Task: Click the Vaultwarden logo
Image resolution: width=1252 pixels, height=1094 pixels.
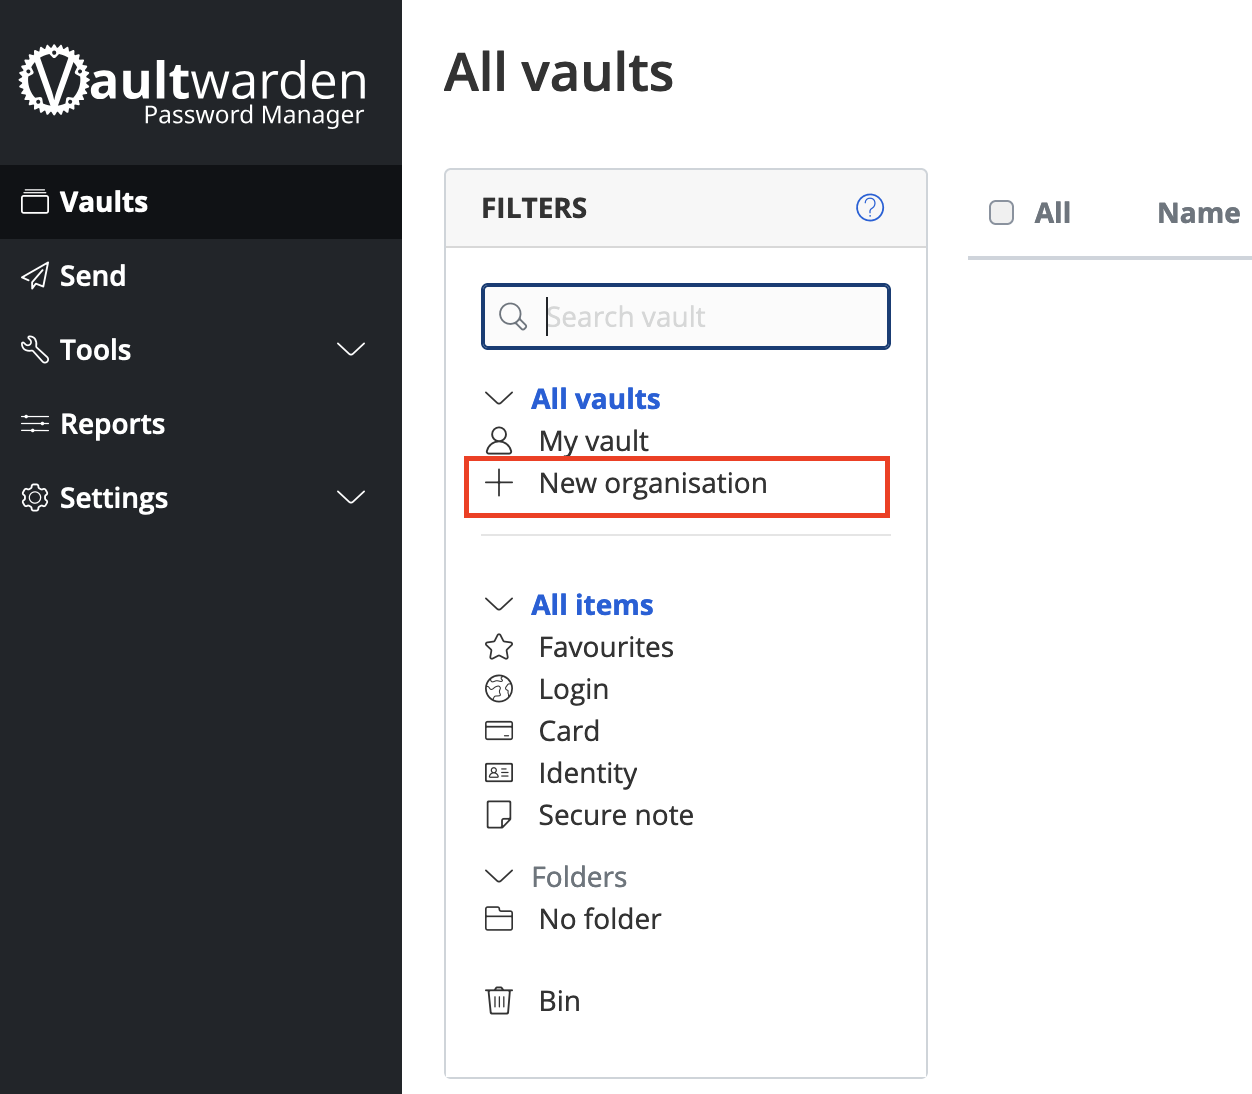Action: point(193,83)
